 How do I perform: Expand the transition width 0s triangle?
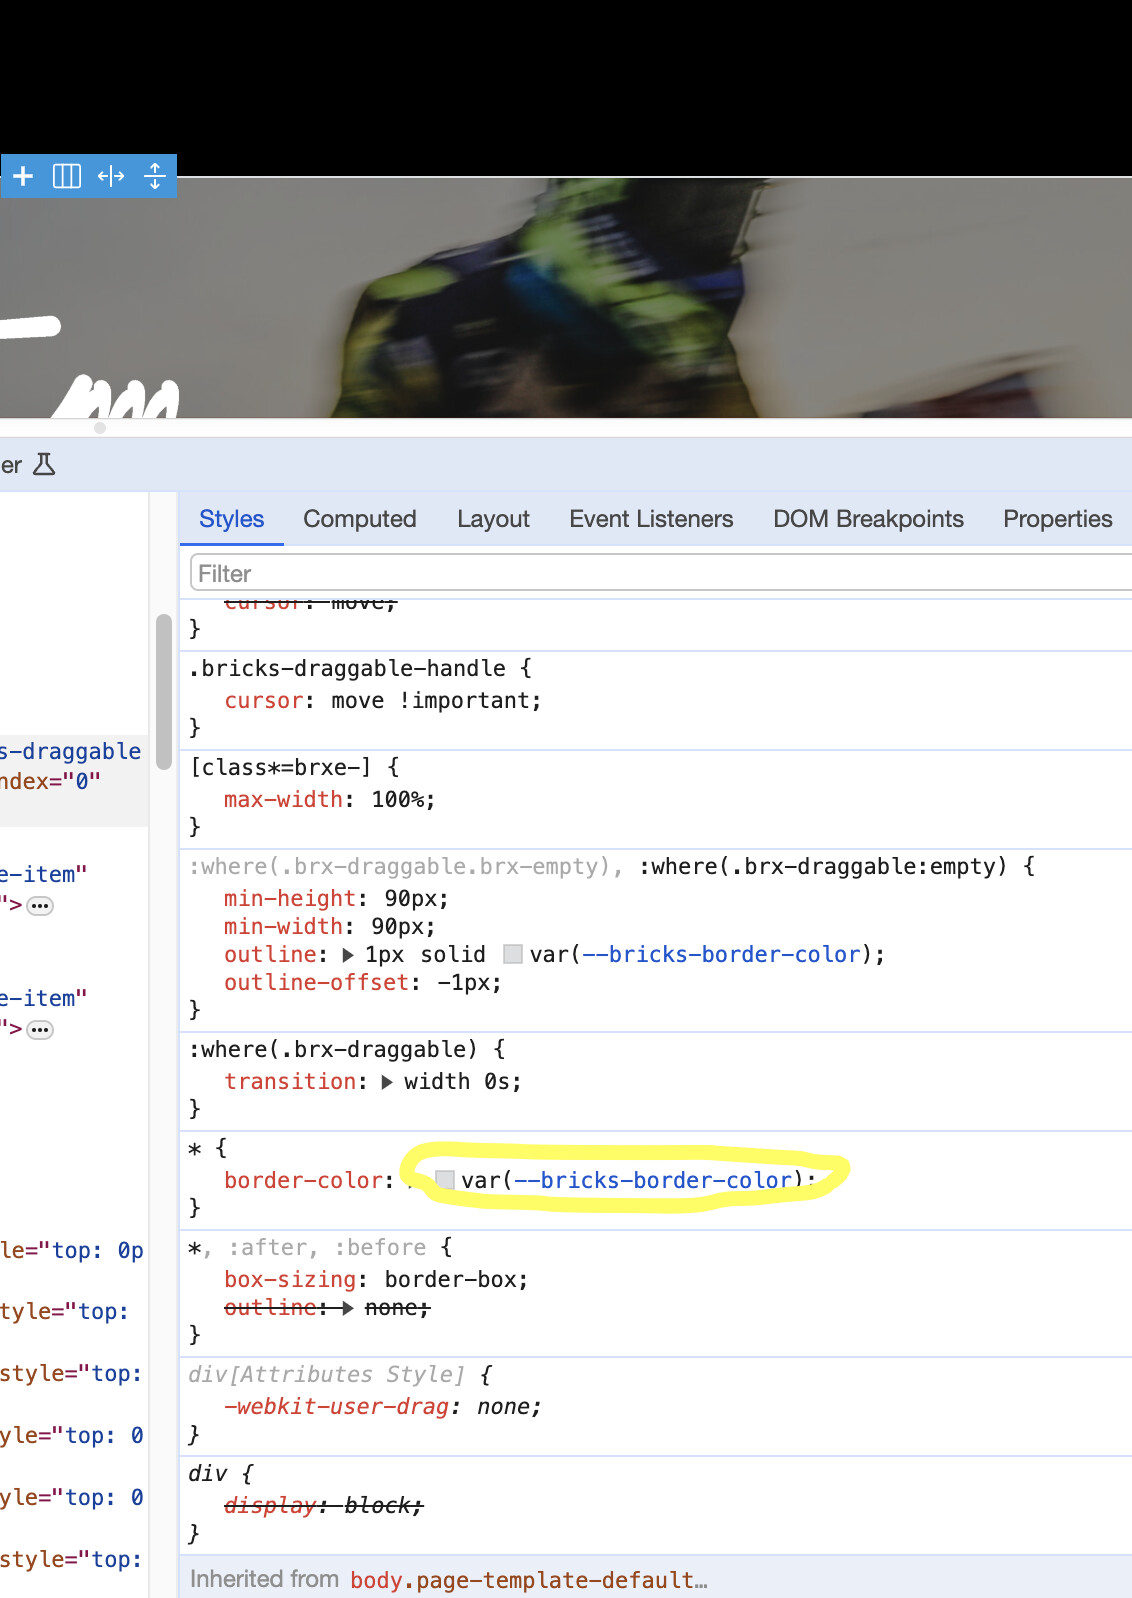[387, 1082]
